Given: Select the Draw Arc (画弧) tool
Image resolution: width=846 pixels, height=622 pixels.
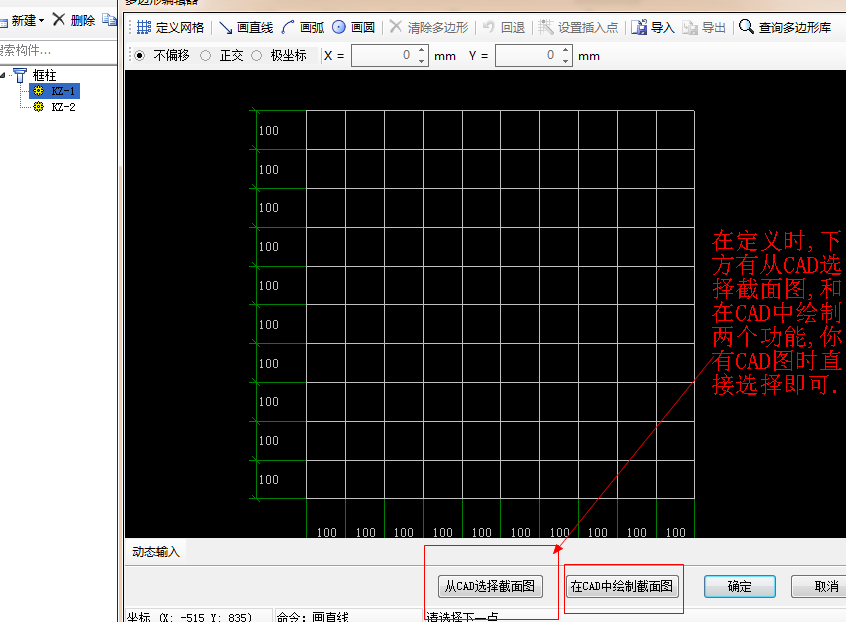Looking at the screenshot, I should point(303,27).
